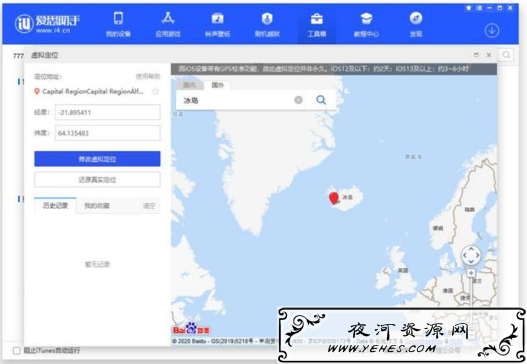The image size is (527, 364).
Task: Toggle the block iTunes auto-run checkbox
Action: pos(16,351)
